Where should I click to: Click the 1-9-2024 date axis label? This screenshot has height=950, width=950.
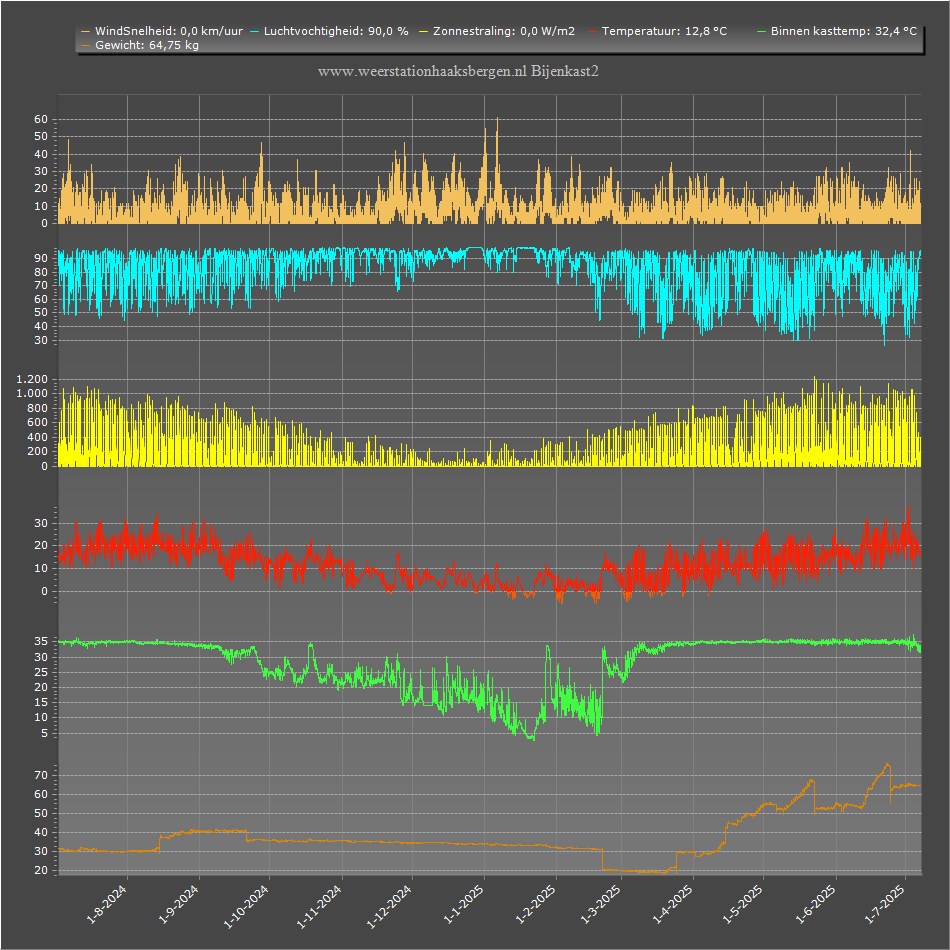(178, 904)
